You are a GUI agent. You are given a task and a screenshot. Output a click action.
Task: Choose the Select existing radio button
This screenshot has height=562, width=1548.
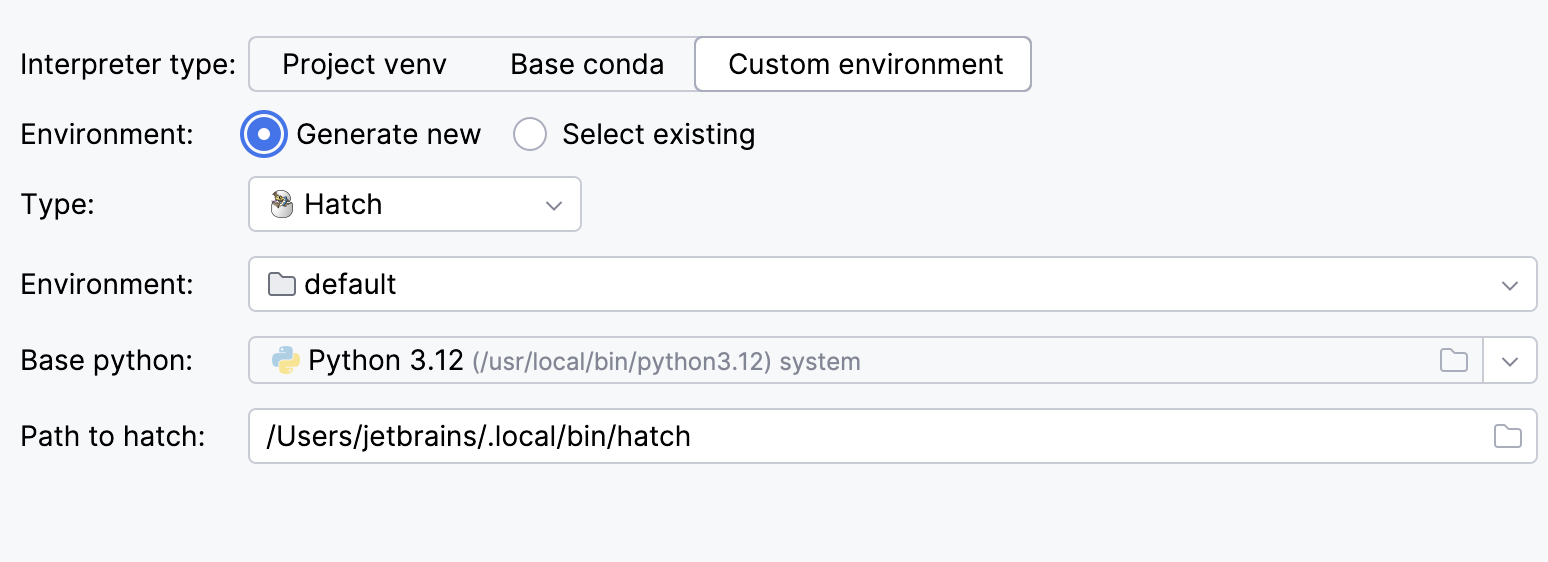click(x=530, y=134)
